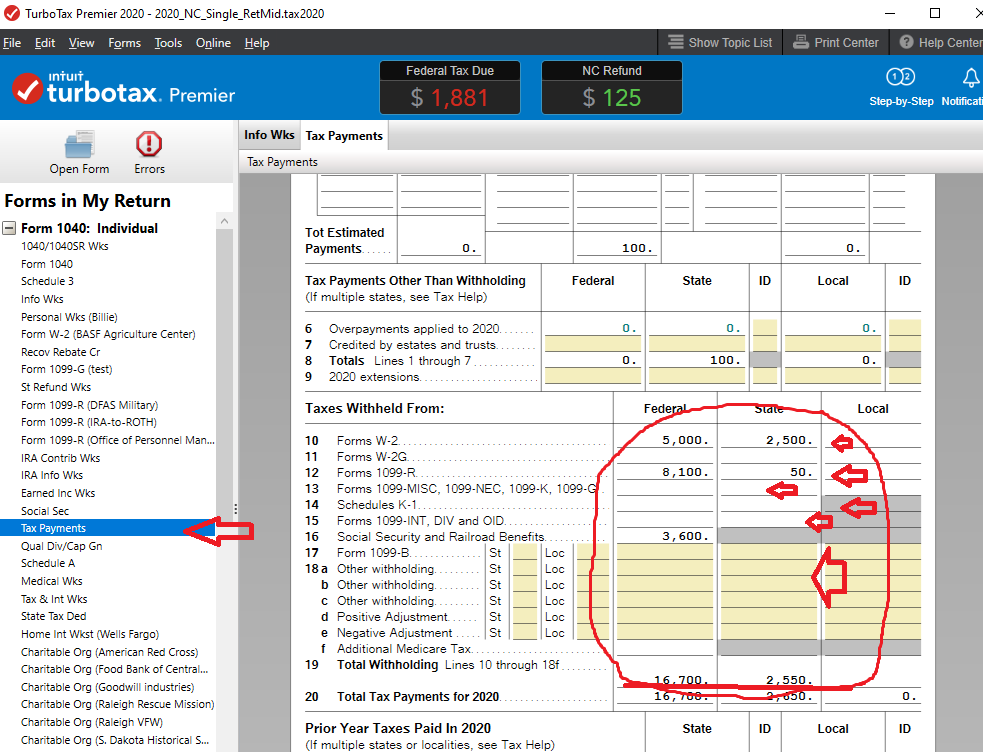This screenshot has height=752, width=983.
Task: Click Federal field for 2020 extensions
Action: pyautogui.click(x=592, y=376)
